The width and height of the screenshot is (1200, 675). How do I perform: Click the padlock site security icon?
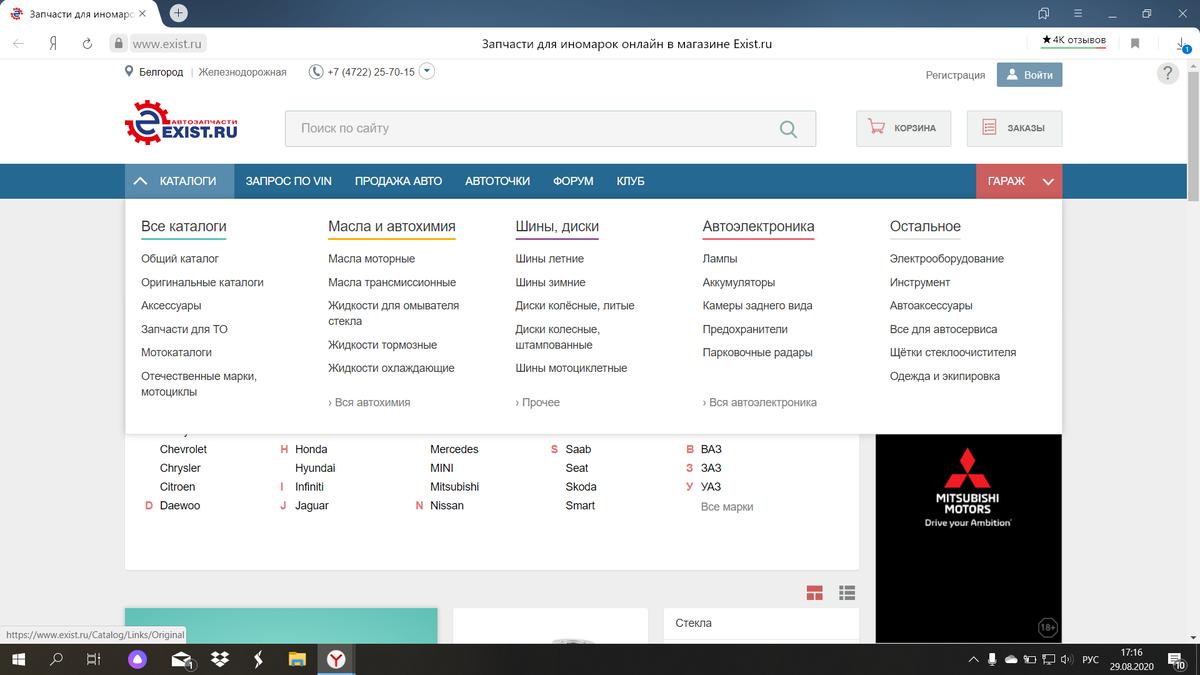point(118,44)
